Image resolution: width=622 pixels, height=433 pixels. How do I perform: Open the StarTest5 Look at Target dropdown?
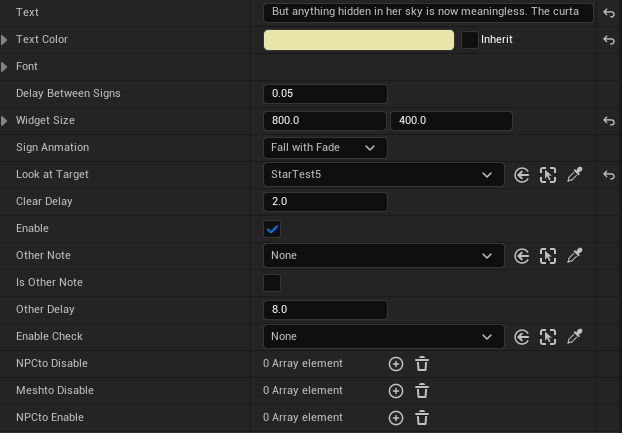point(382,175)
